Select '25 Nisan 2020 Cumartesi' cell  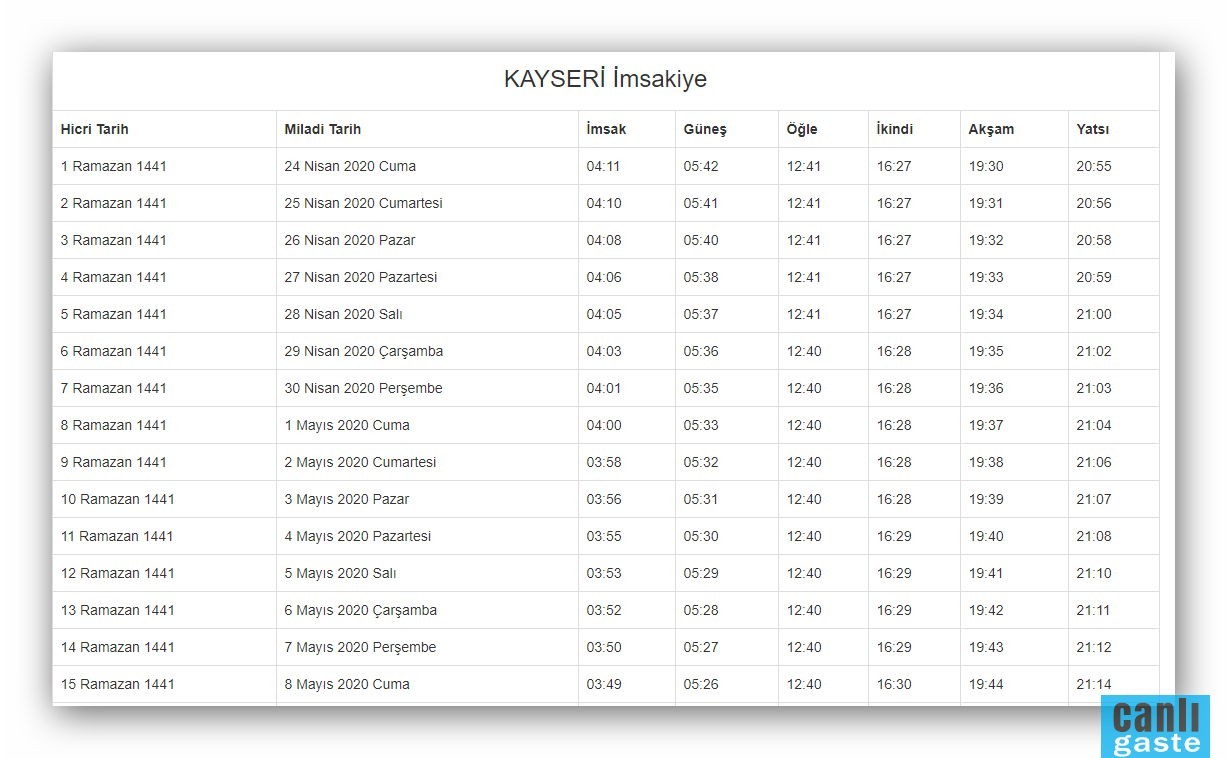[363, 203]
